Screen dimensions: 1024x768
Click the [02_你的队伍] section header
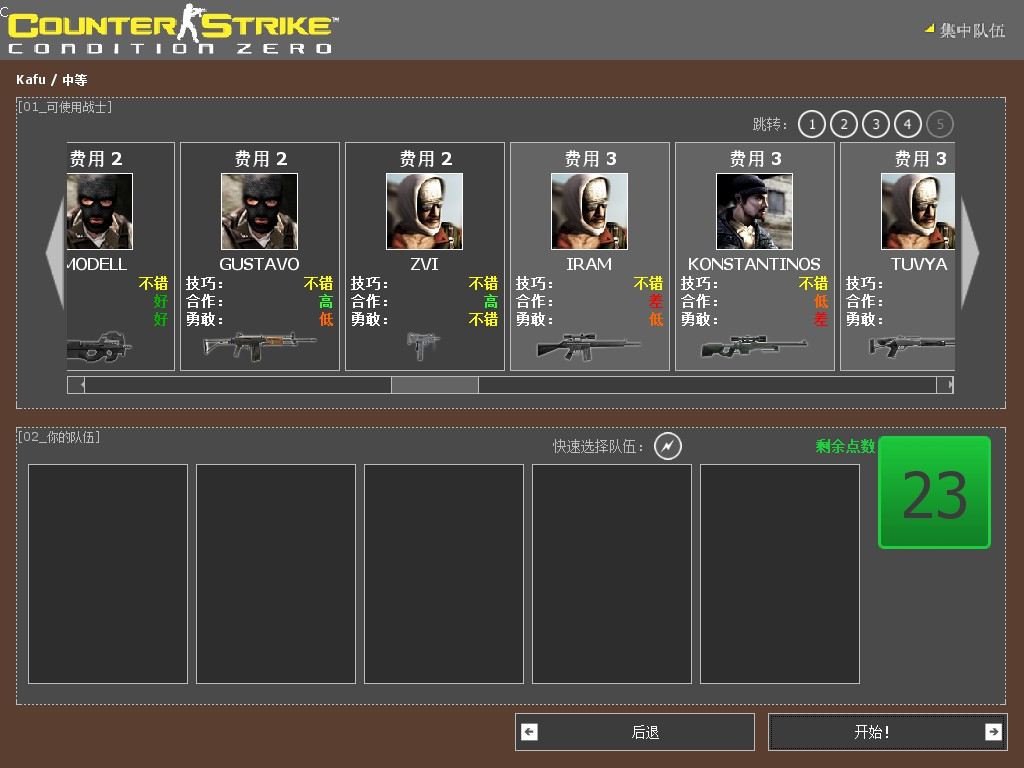[59, 437]
